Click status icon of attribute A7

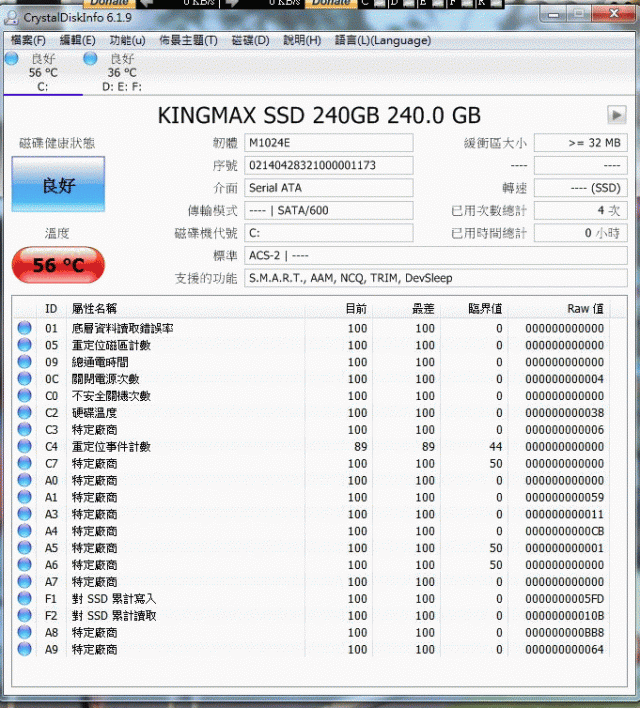(24, 581)
